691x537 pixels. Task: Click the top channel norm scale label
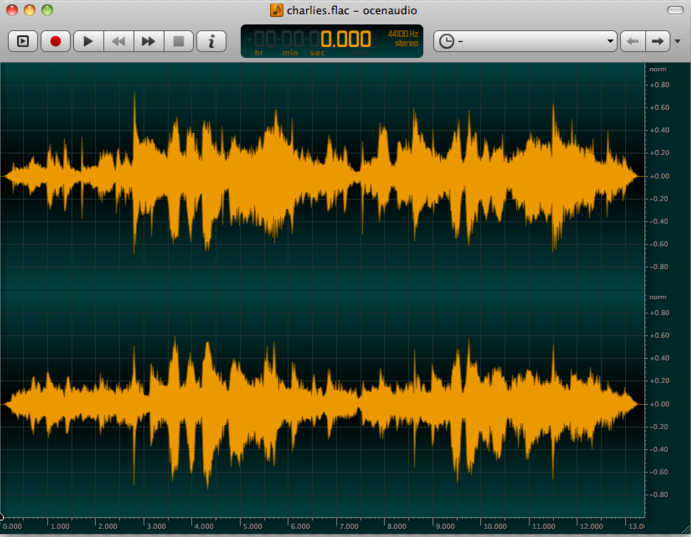(x=658, y=69)
